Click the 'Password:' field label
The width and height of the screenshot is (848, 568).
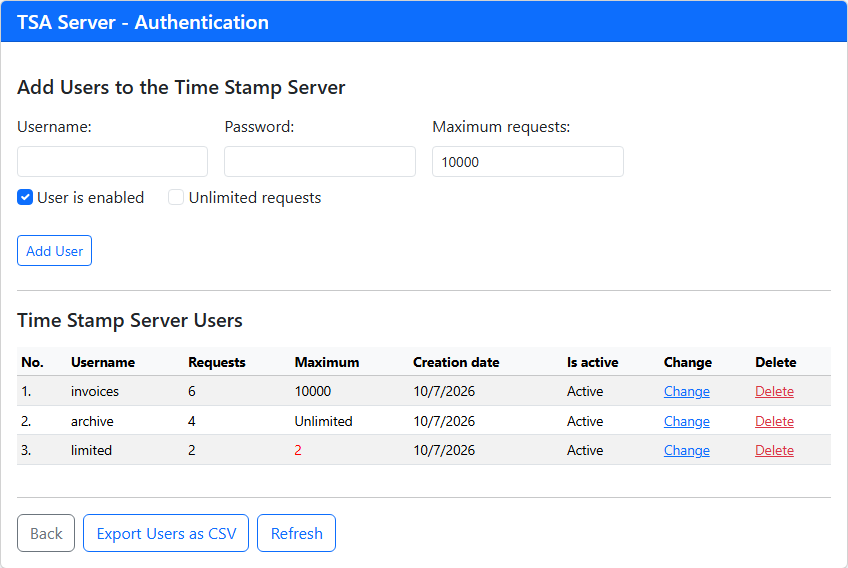(259, 127)
